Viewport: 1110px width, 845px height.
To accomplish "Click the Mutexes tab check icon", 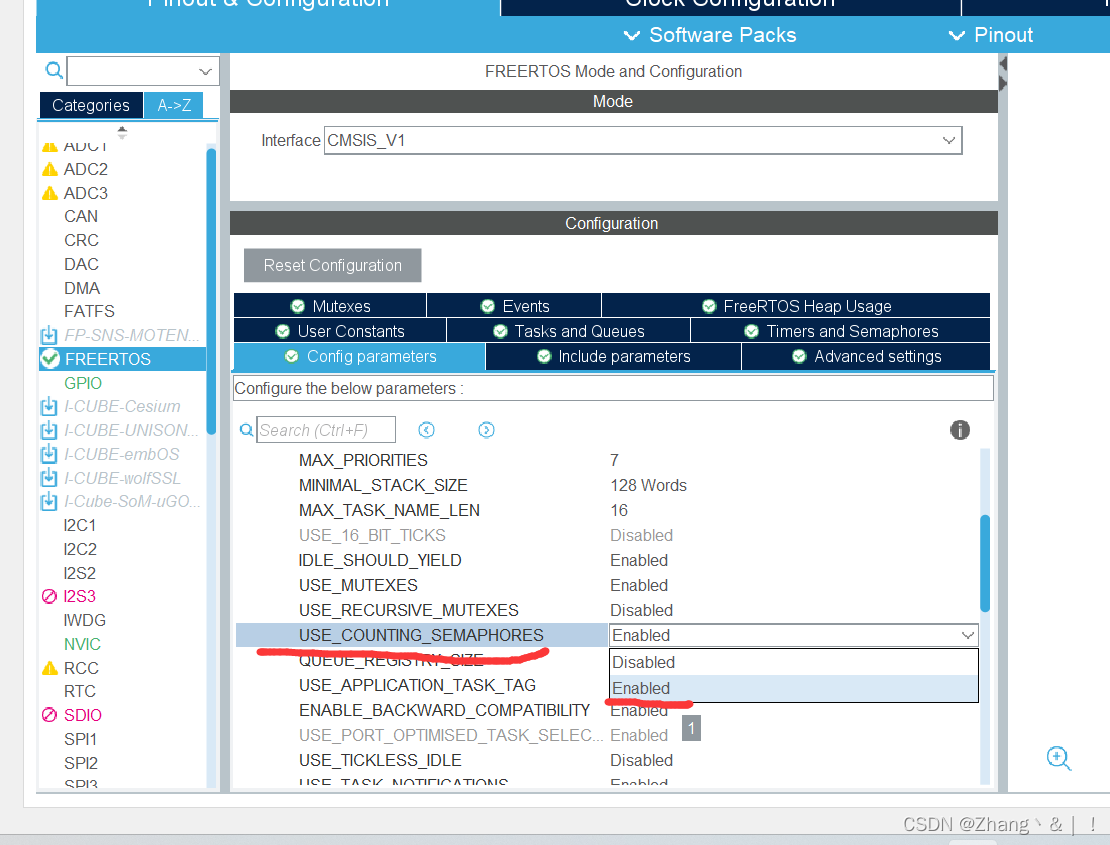I will [x=297, y=306].
